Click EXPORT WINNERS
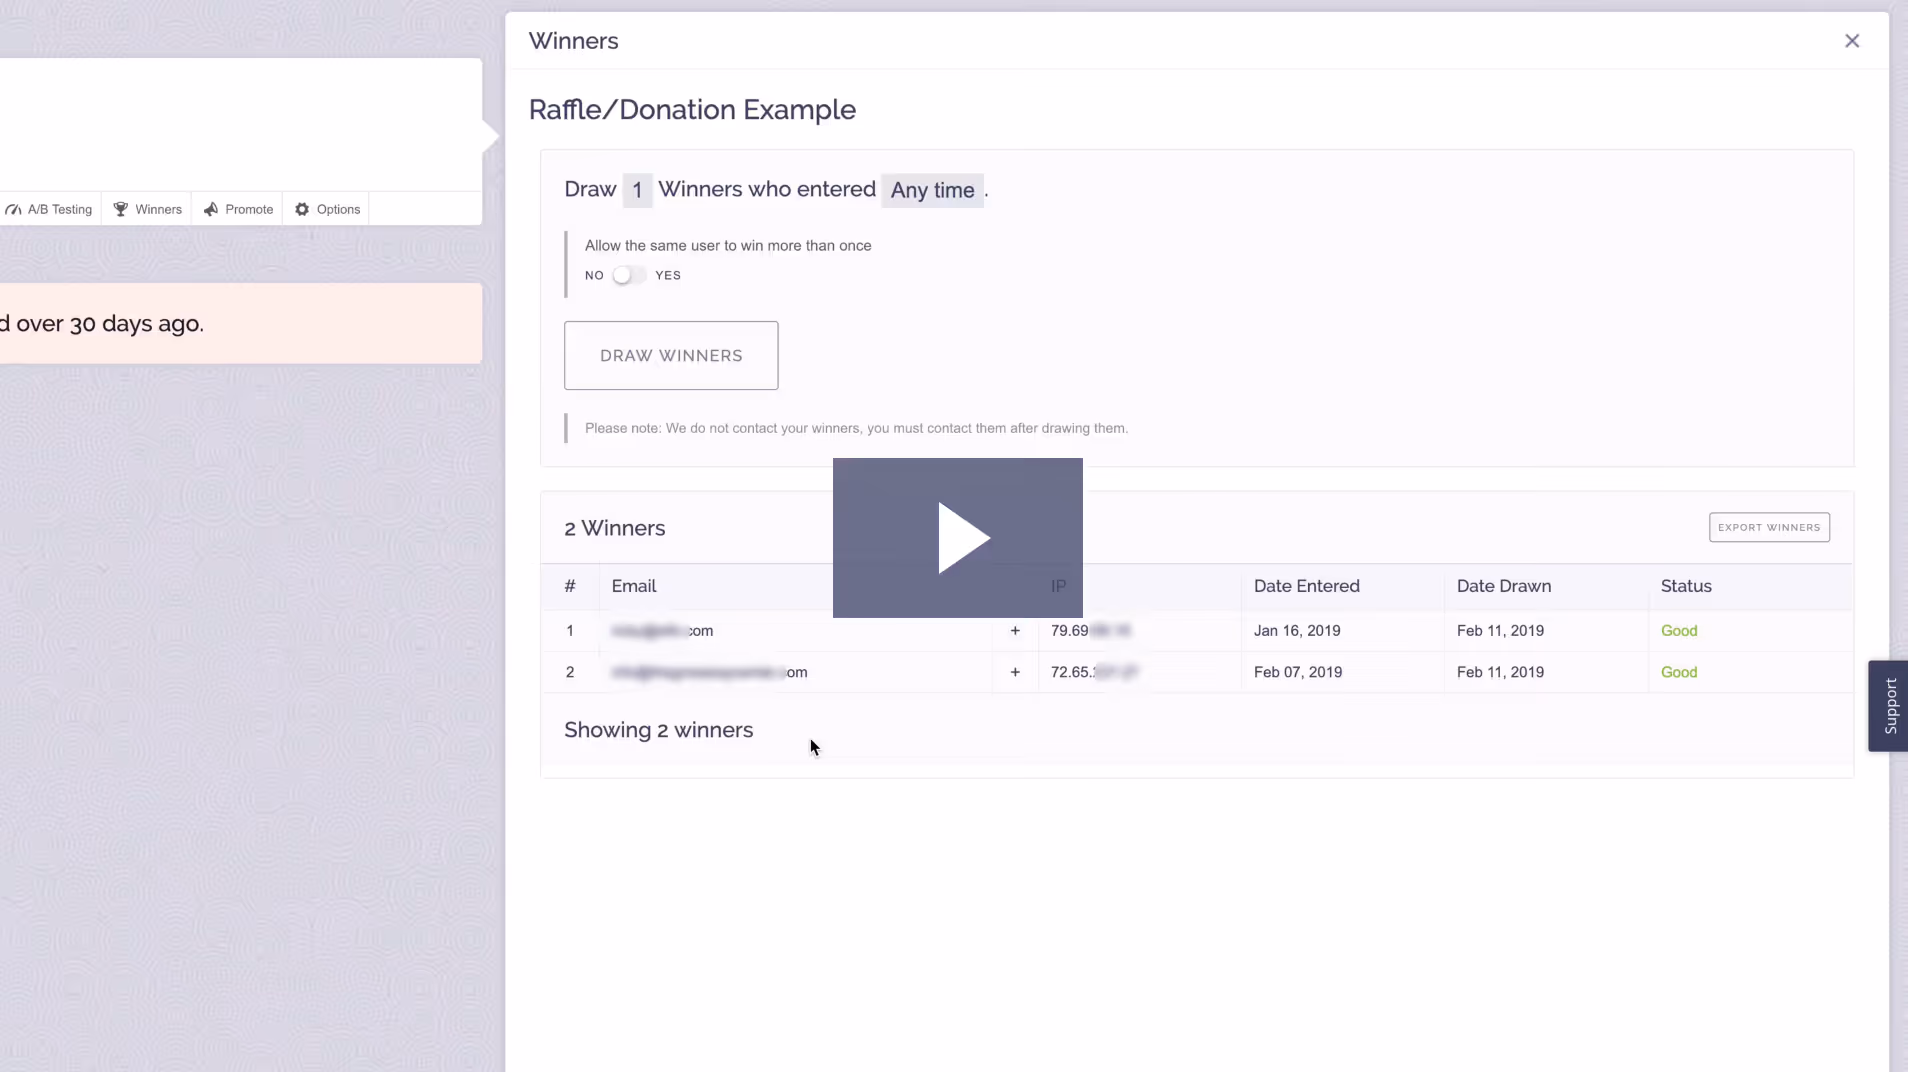Screen dimensions: 1908x1072 click(1770, 527)
